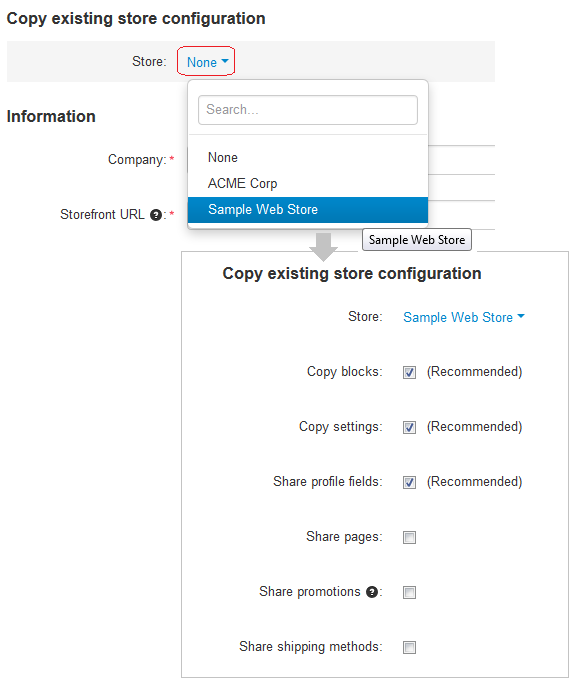This screenshot has height=689, width=579.
Task: Click the Company field label
Action: click(137, 160)
